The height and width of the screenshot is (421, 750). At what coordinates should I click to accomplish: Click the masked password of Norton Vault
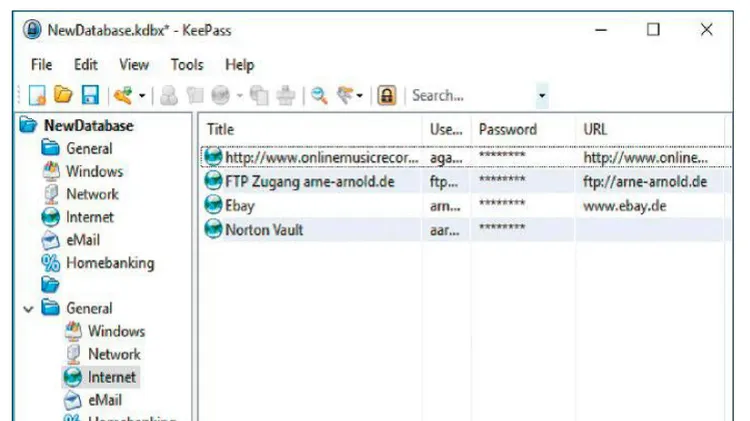point(502,227)
